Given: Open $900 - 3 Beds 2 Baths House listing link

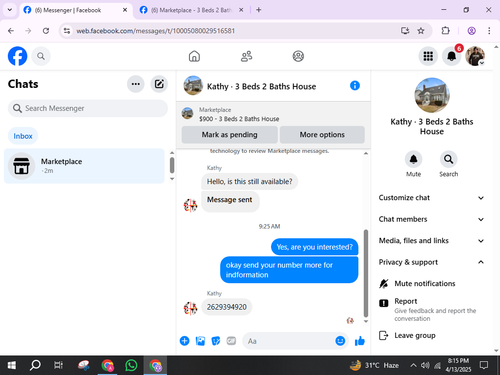Looking at the screenshot, I should tap(239, 119).
